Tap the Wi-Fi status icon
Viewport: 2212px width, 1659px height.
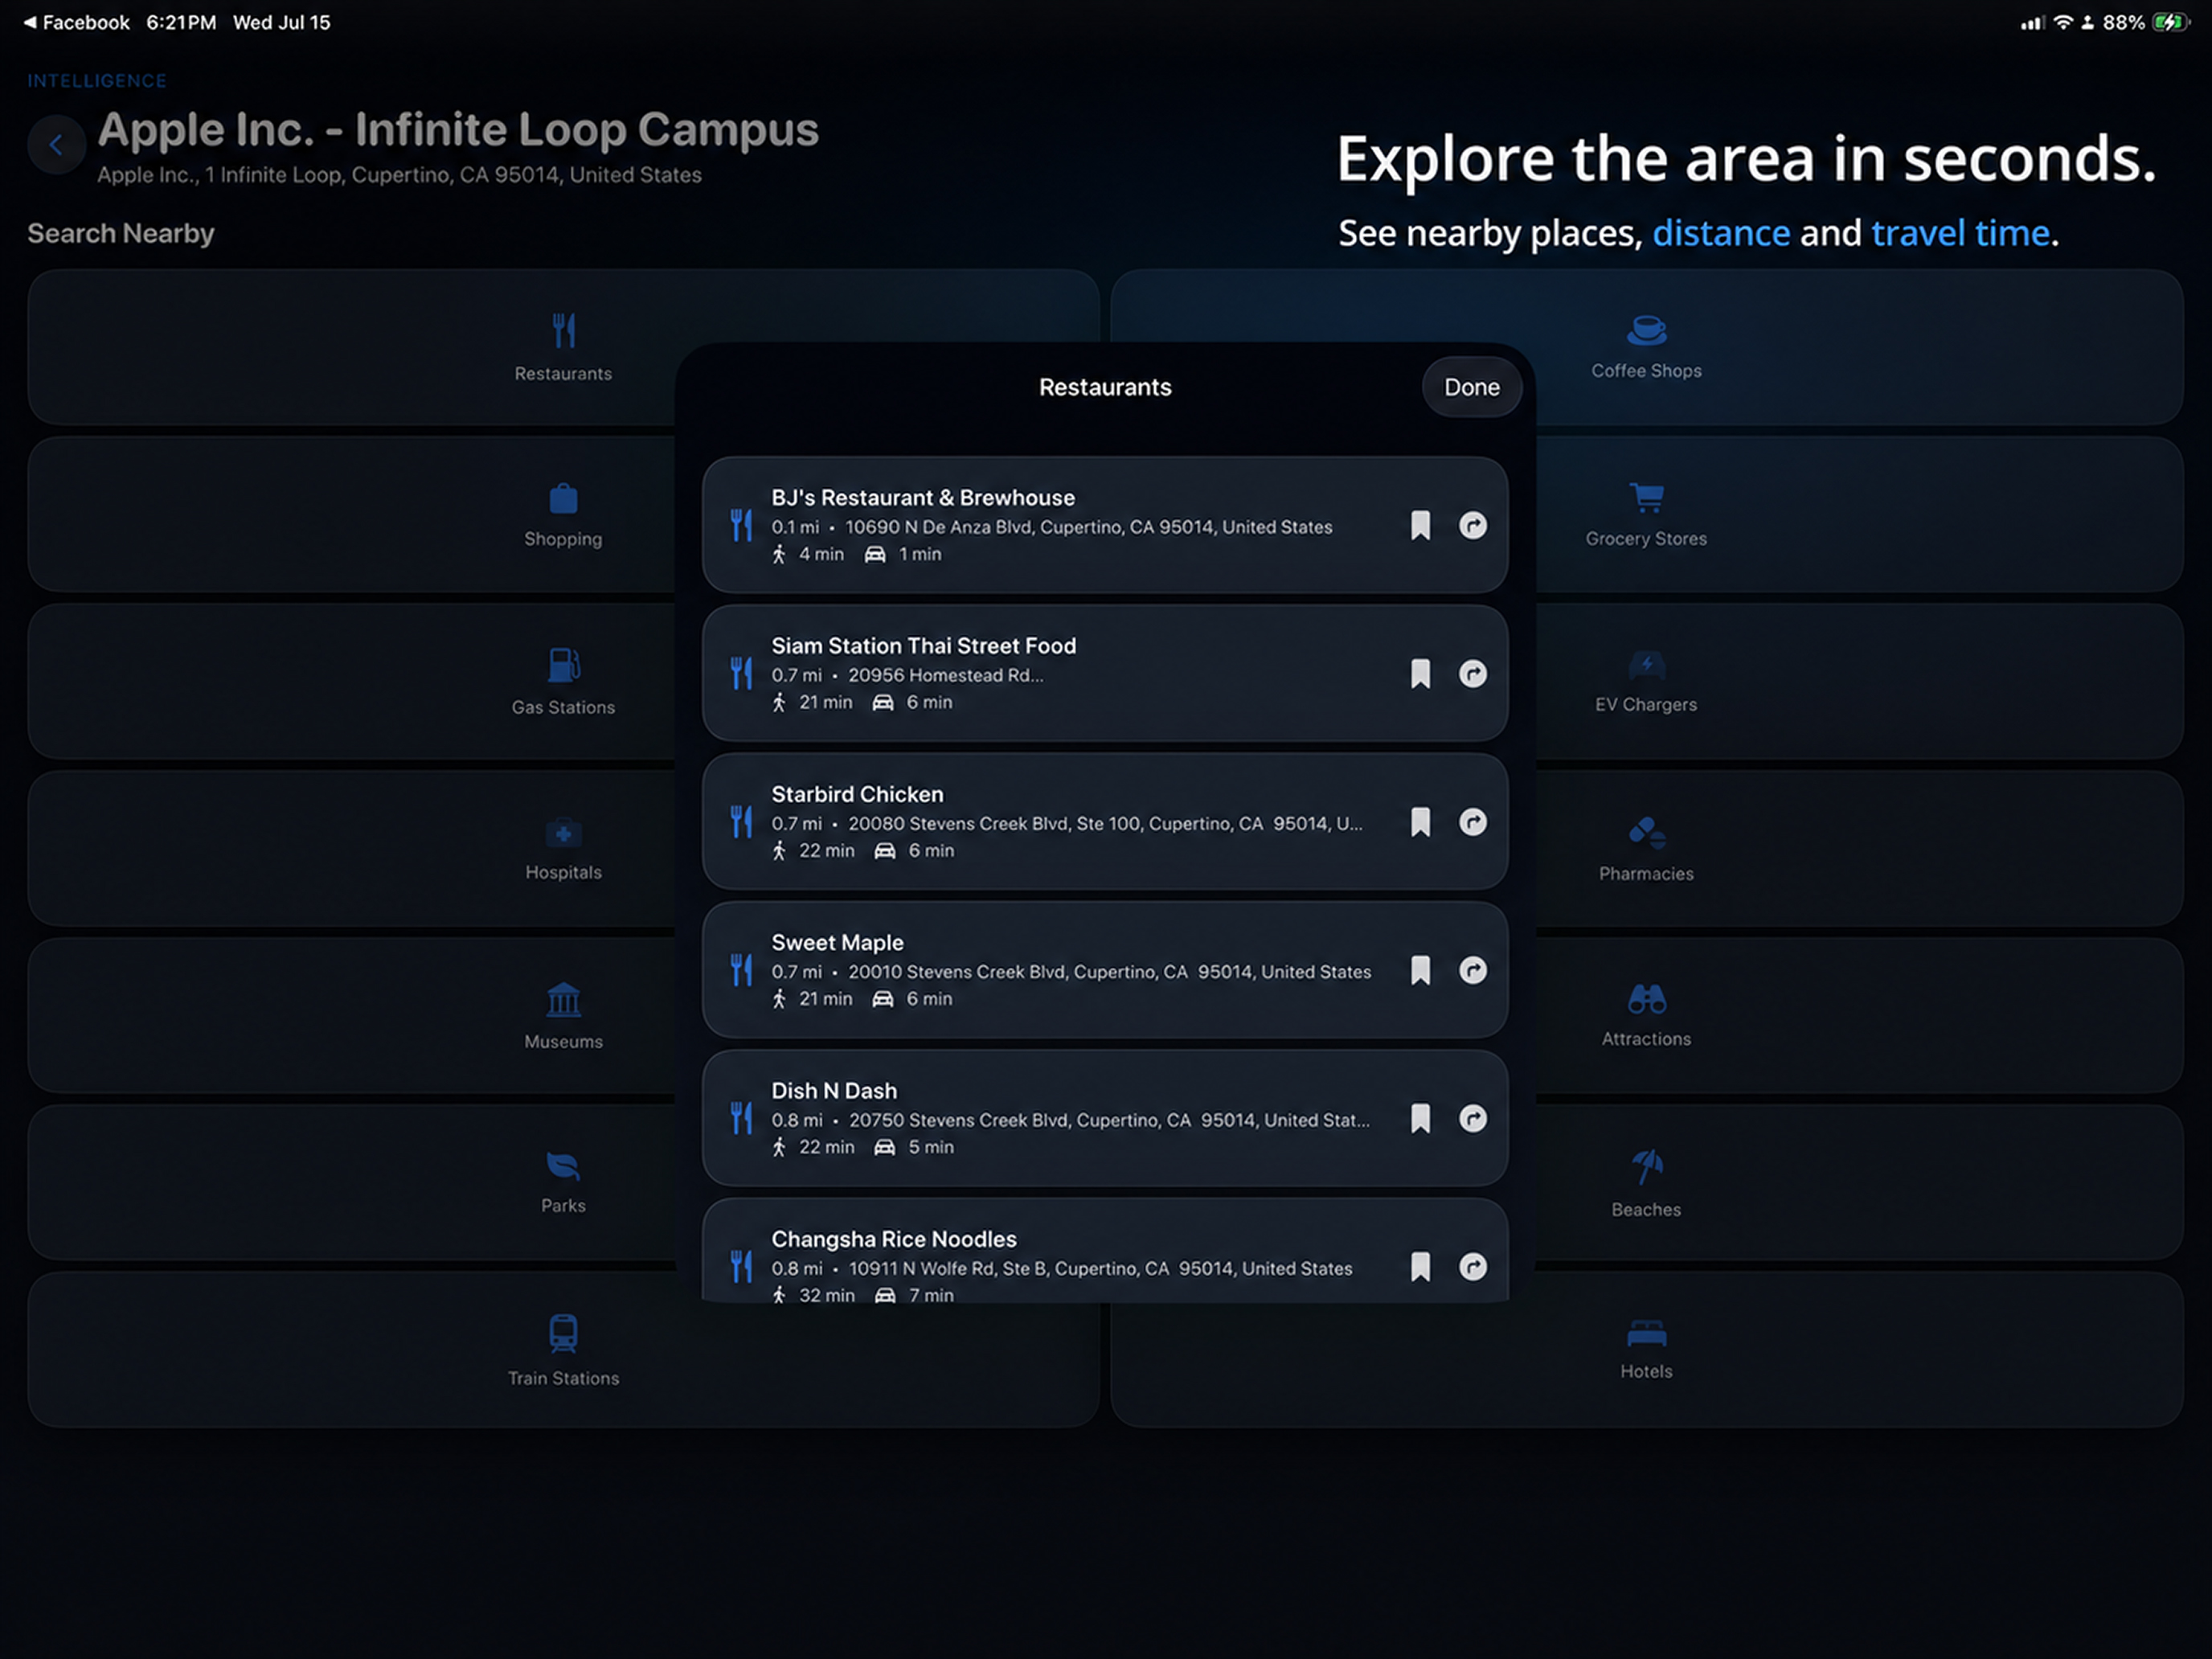point(2062,22)
